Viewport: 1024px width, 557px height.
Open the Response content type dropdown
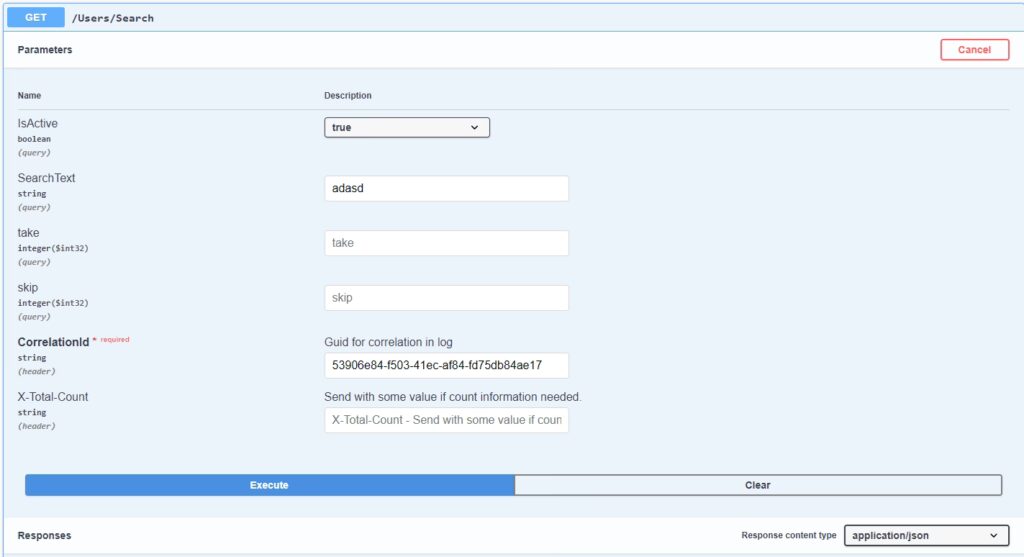click(x=923, y=536)
